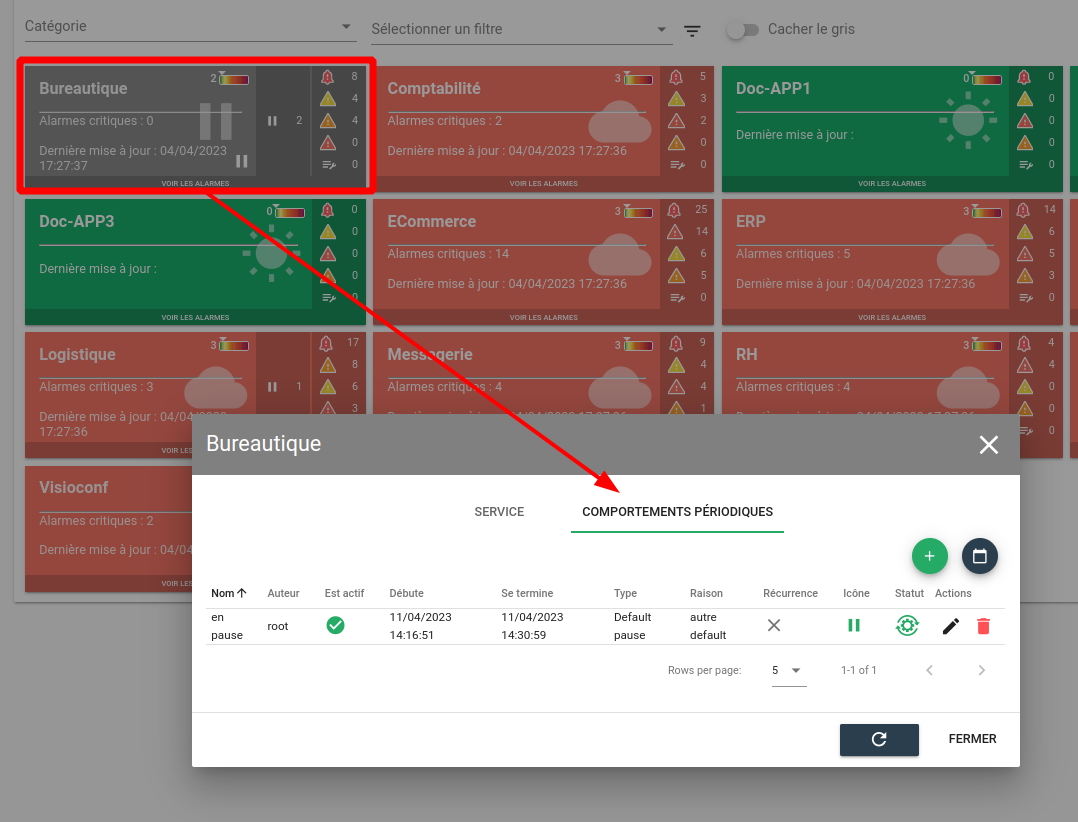Click the FERMER button

972,740
